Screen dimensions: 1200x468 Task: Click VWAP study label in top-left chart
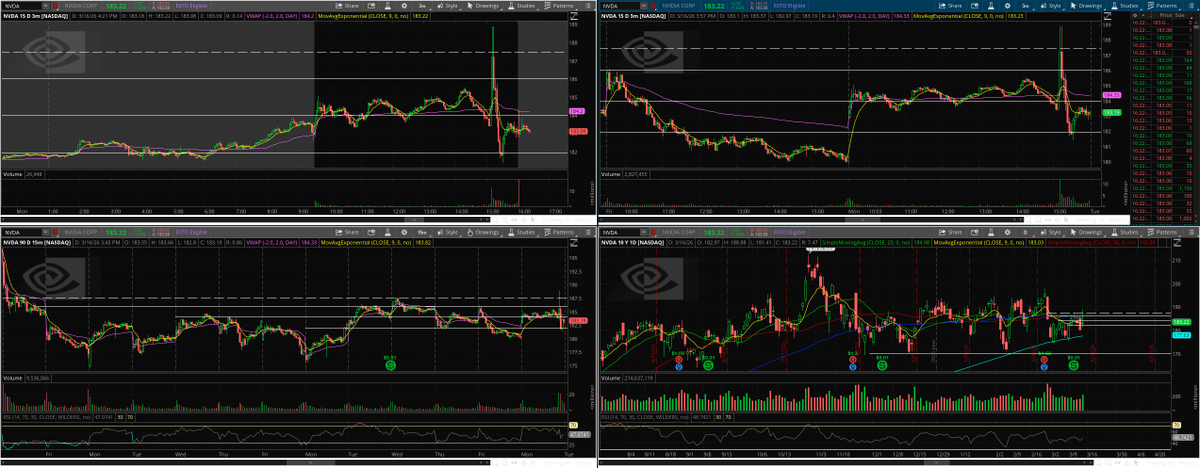coord(272,16)
